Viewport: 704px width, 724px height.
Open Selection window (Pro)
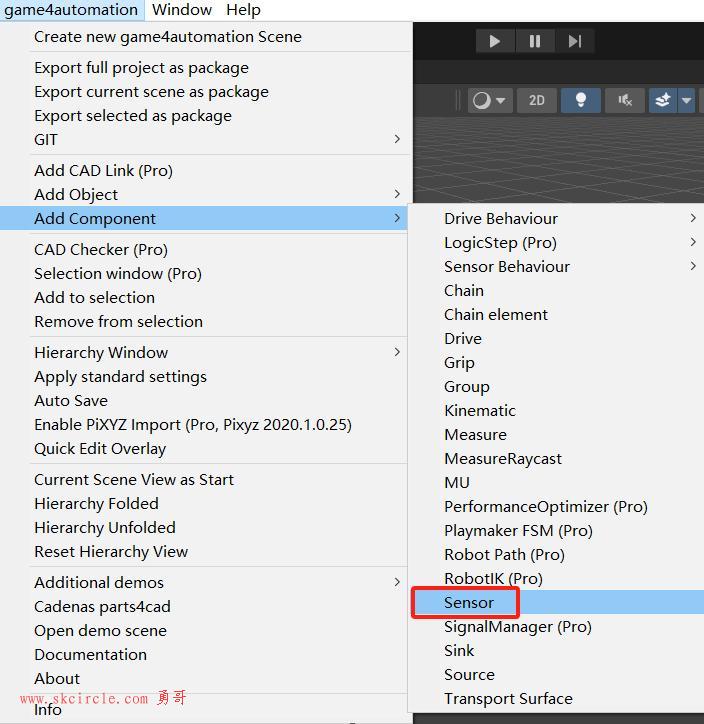[x=204, y=274]
